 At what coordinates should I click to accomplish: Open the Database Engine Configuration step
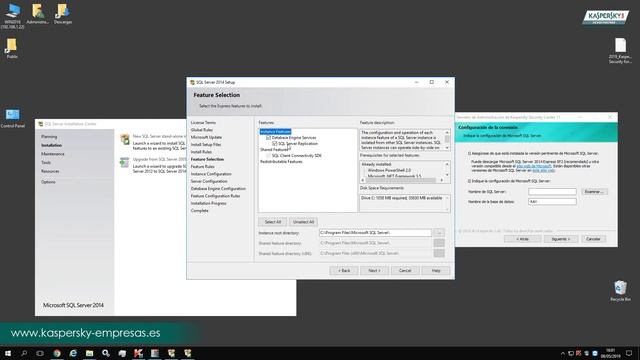pyautogui.click(x=218, y=189)
